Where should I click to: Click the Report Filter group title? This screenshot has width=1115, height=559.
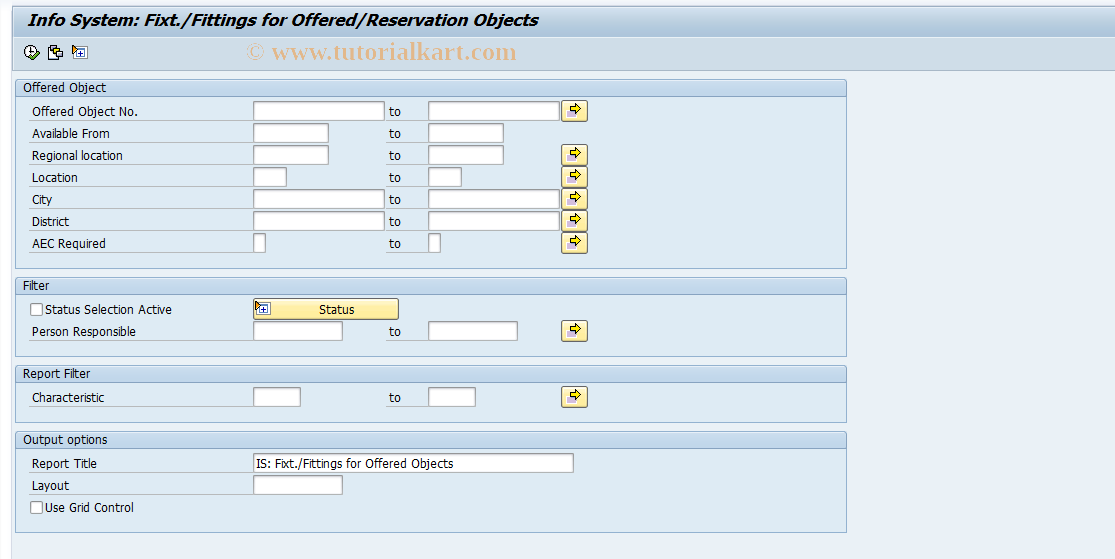point(57,374)
